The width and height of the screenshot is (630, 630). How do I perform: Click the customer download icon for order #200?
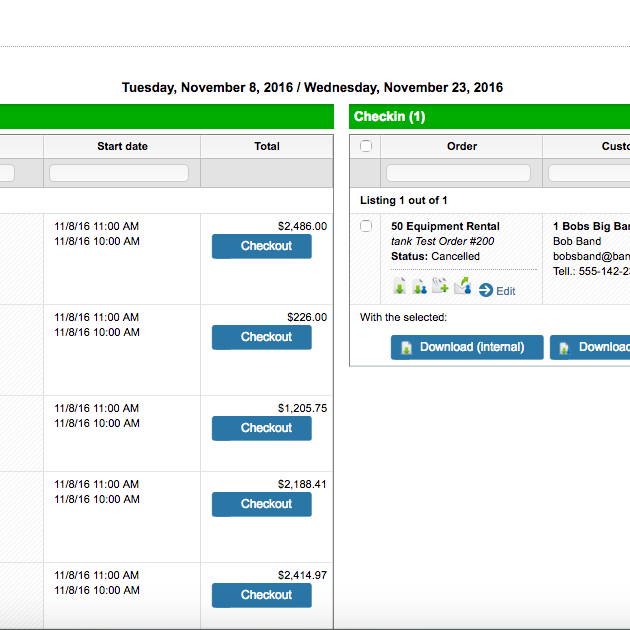coord(420,288)
